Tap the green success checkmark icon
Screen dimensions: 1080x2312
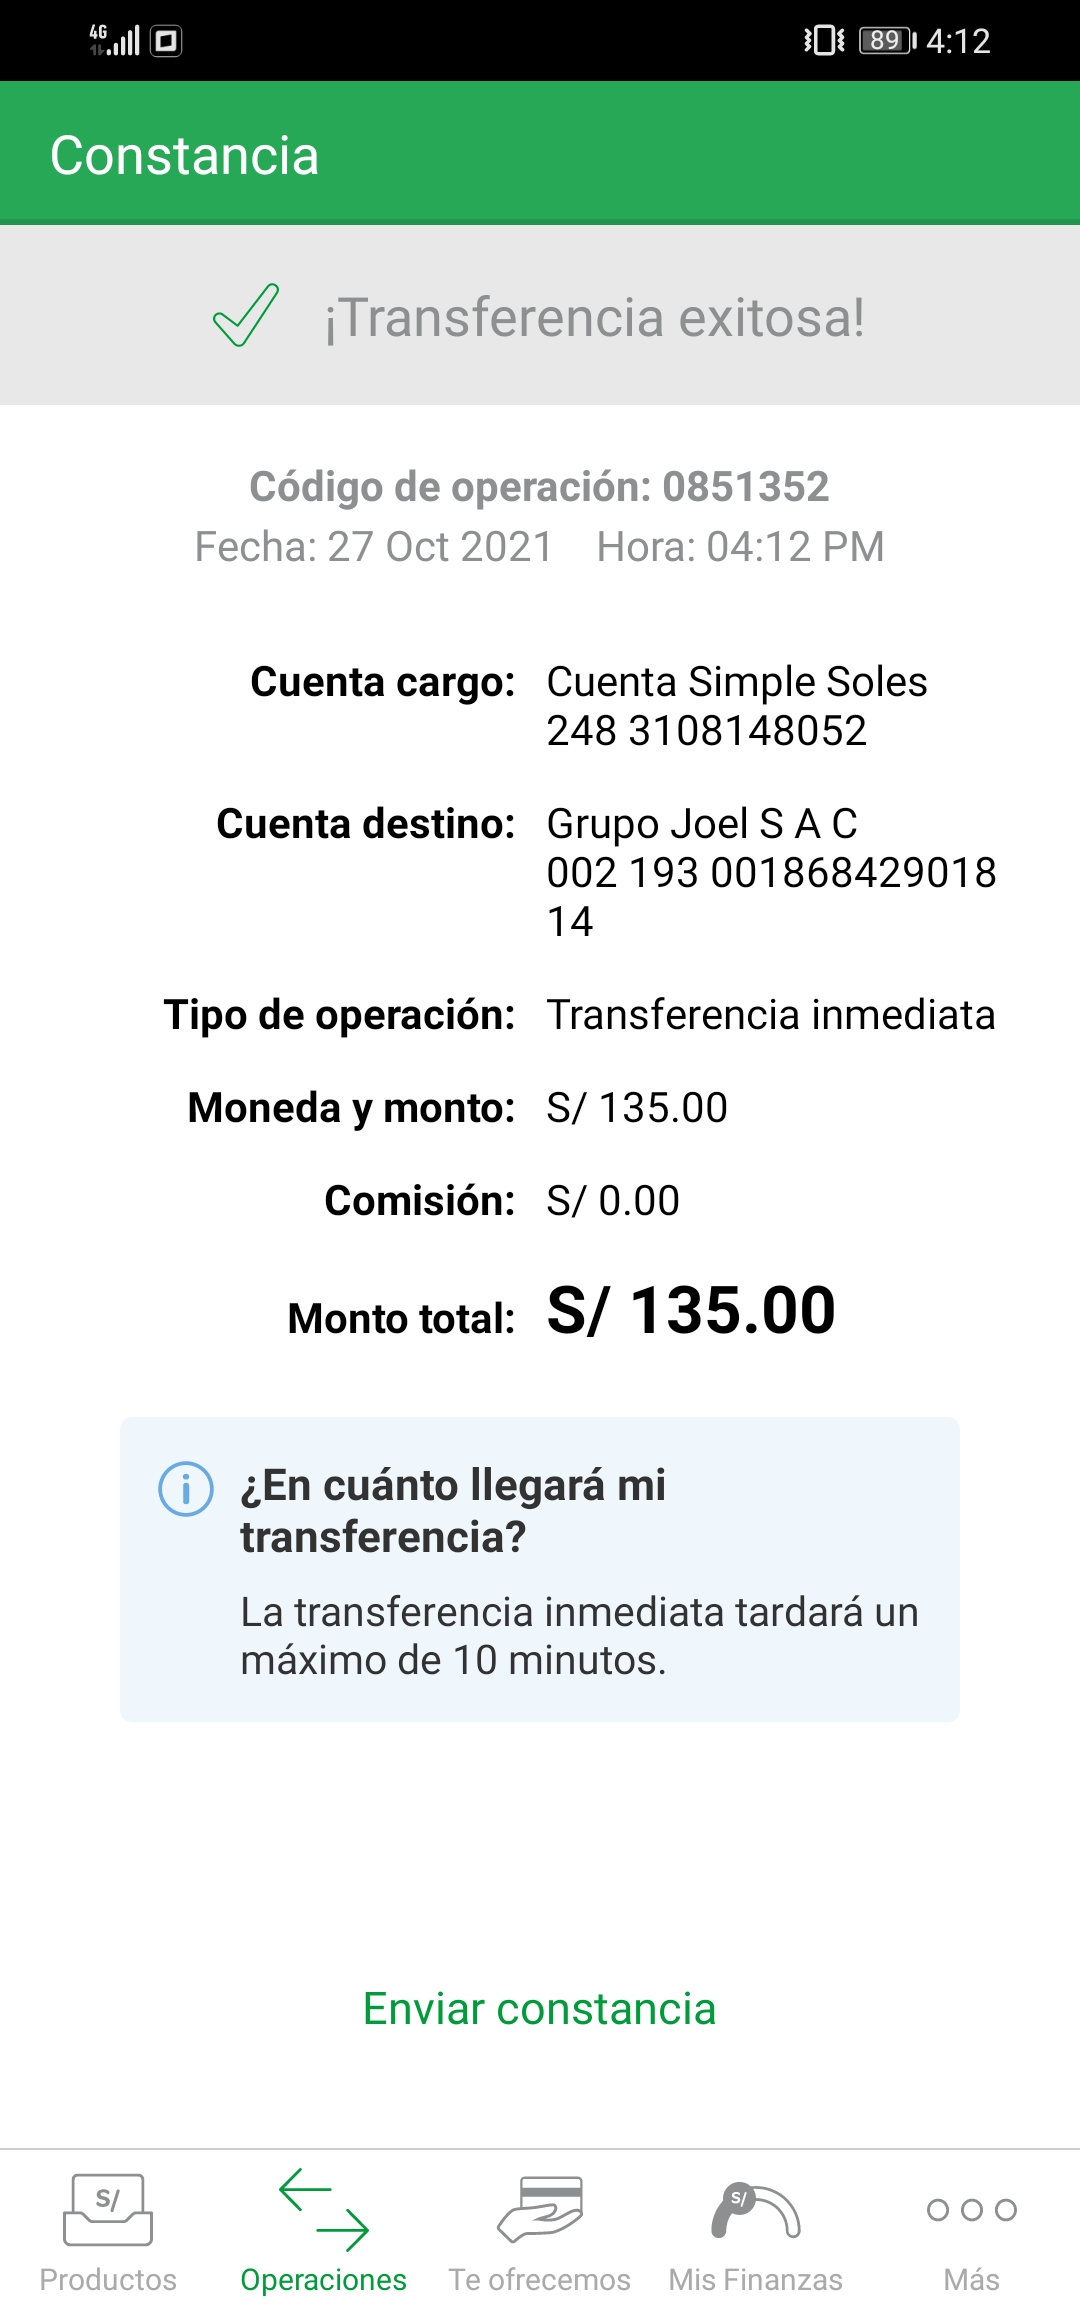246,316
